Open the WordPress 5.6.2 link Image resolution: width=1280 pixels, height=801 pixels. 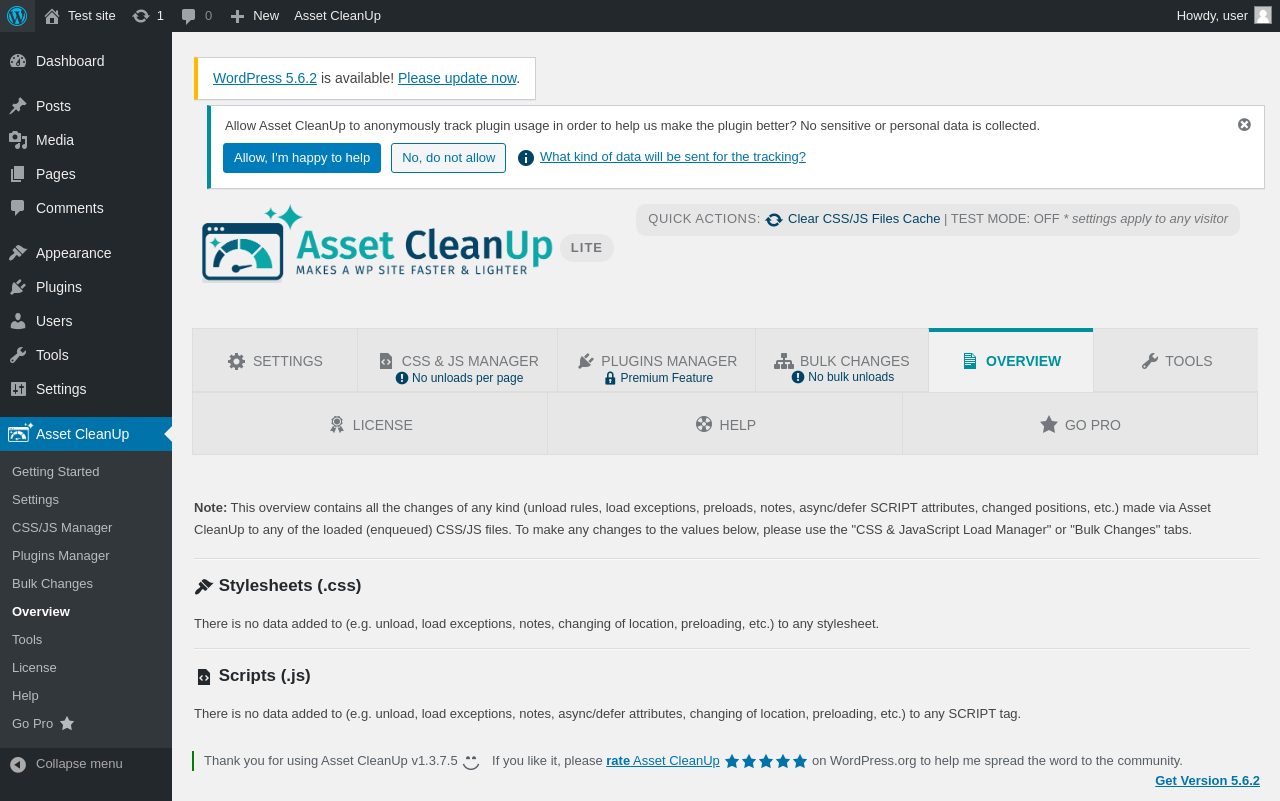265,78
